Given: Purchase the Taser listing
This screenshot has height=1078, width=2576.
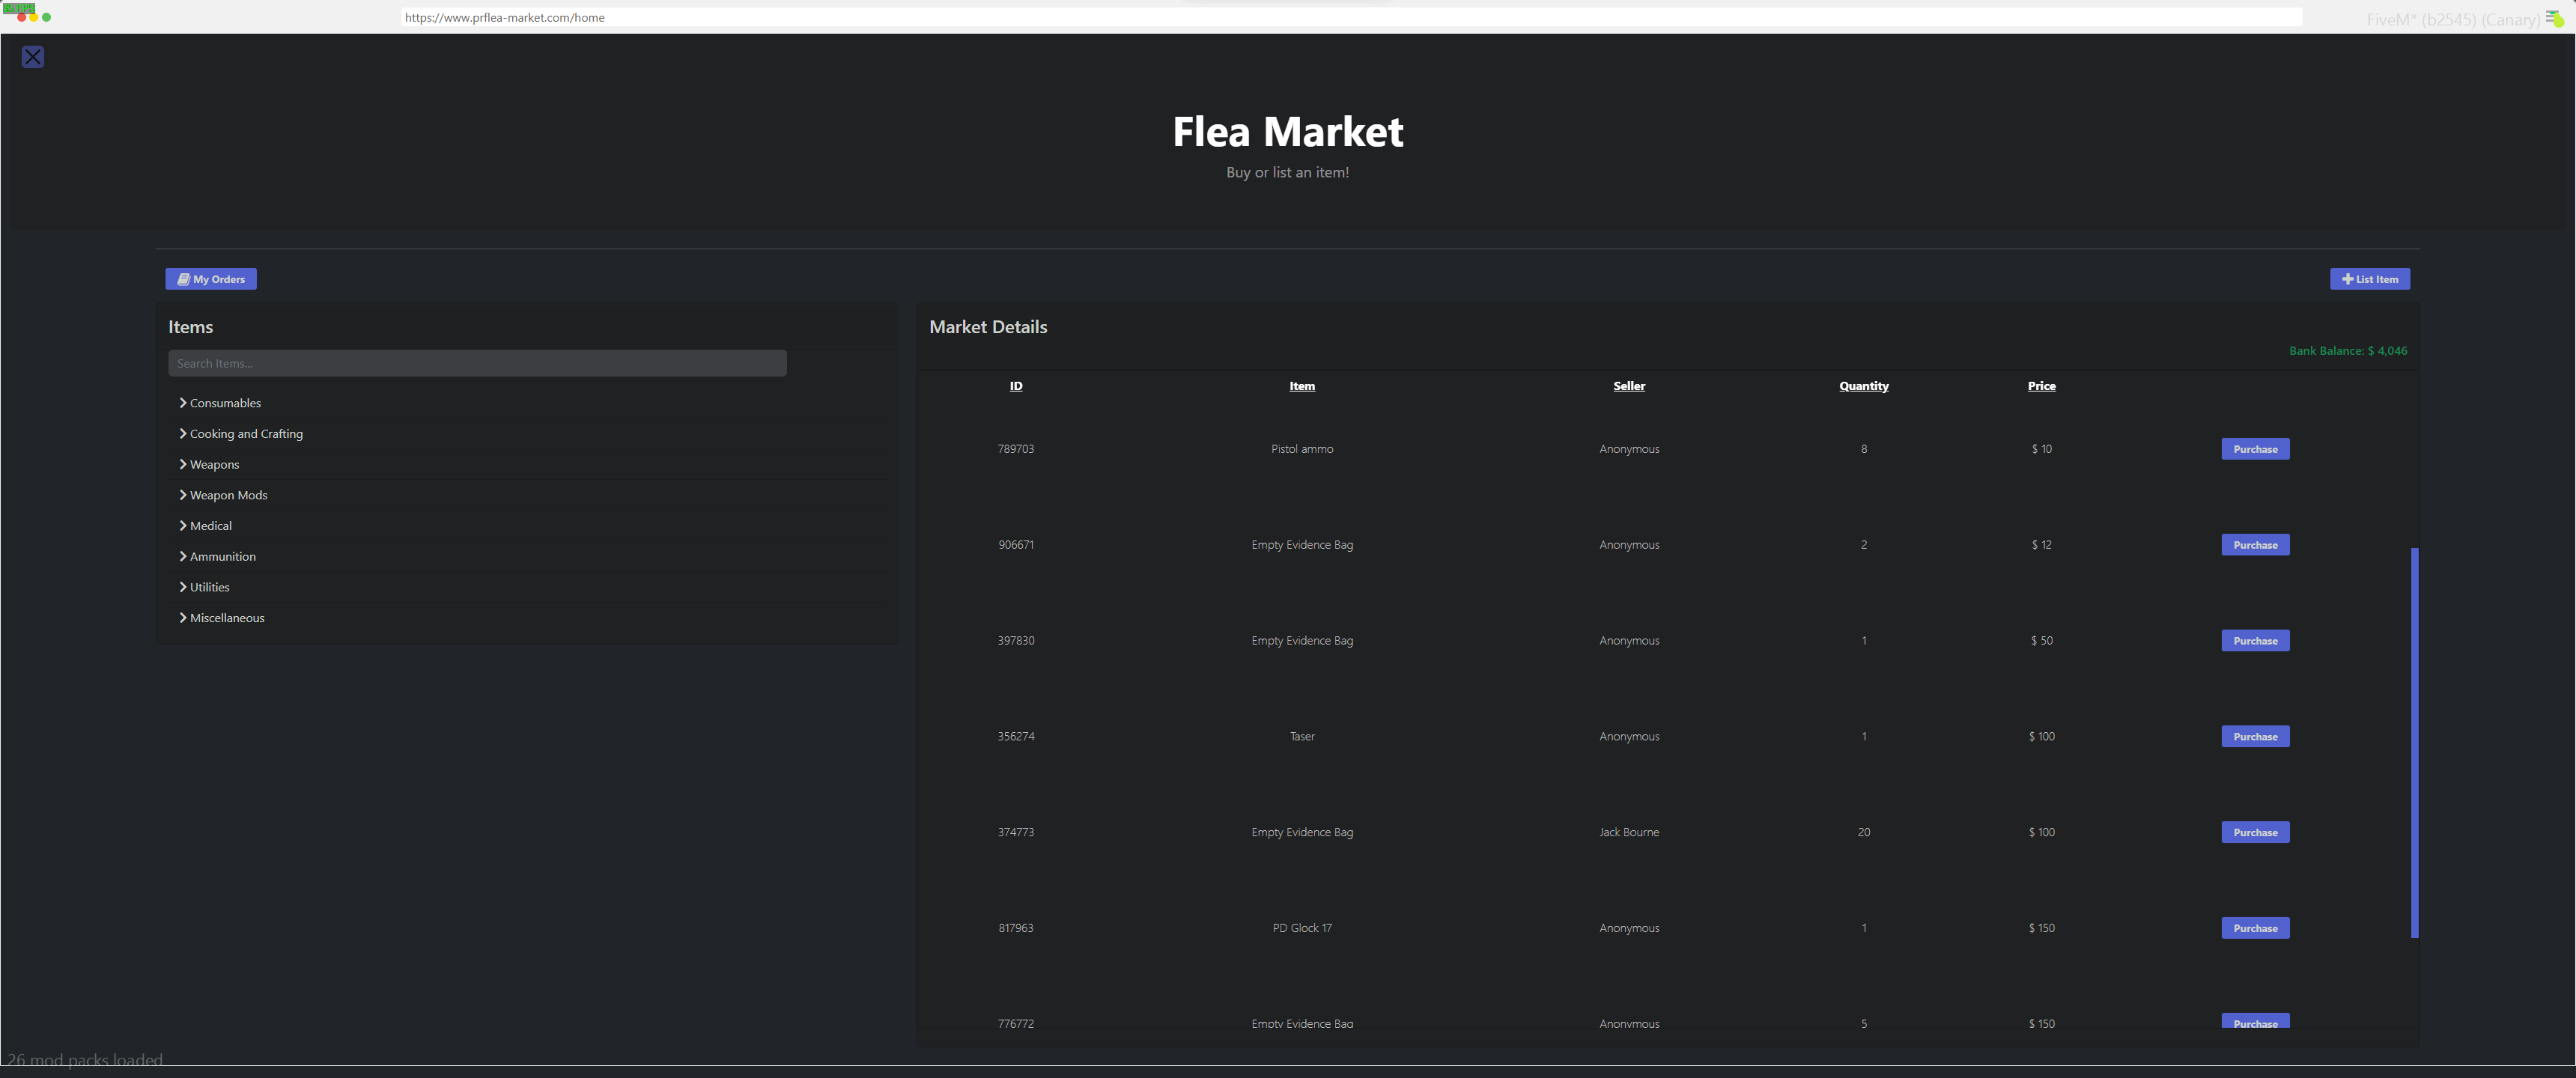Looking at the screenshot, I should pyautogui.click(x=2255, y=737).
